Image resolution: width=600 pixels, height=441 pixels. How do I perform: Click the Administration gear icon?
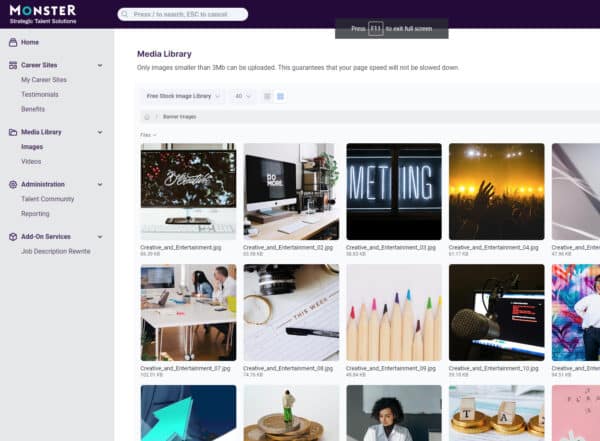pyautogui.click(x=13, y=185)
